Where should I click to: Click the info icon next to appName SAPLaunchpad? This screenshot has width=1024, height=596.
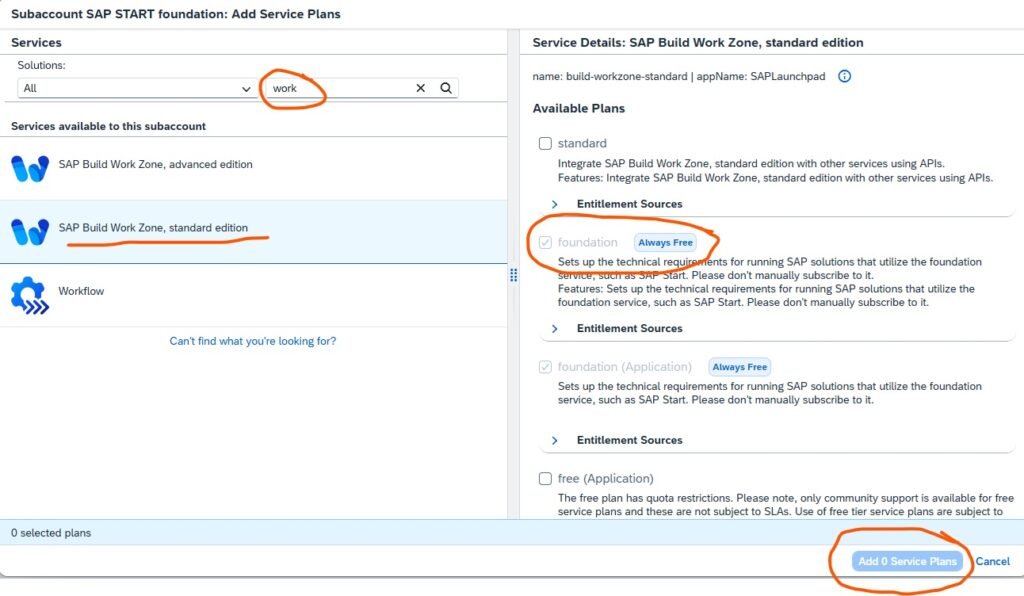point(844,76)
